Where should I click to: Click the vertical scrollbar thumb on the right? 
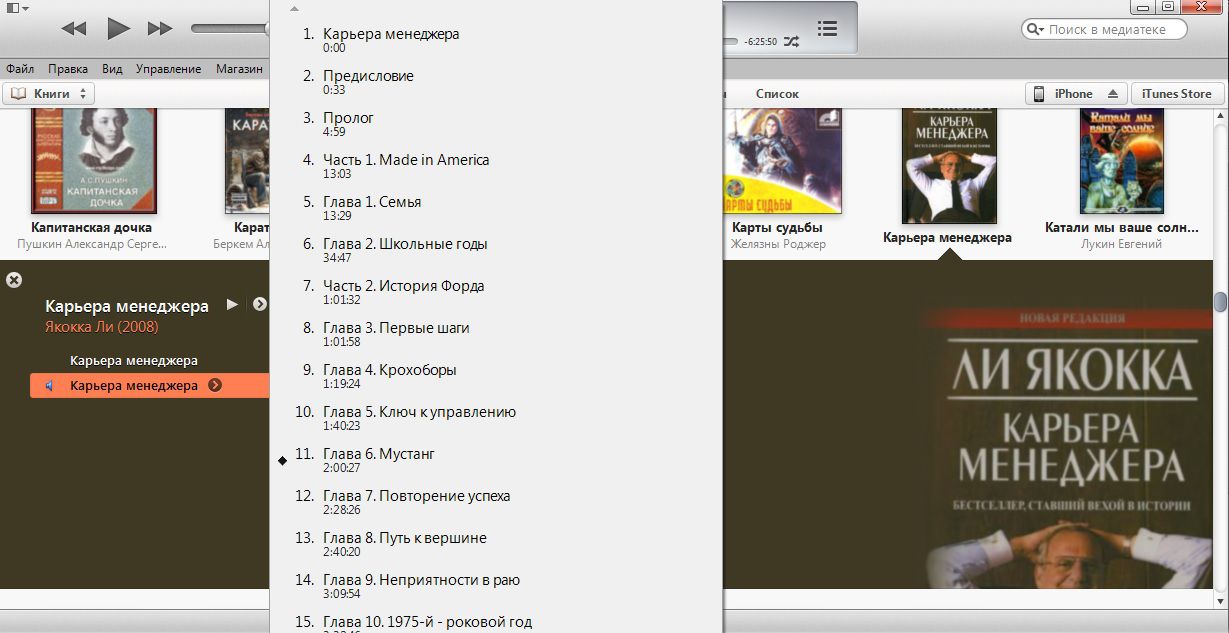tap(1220, 302)
